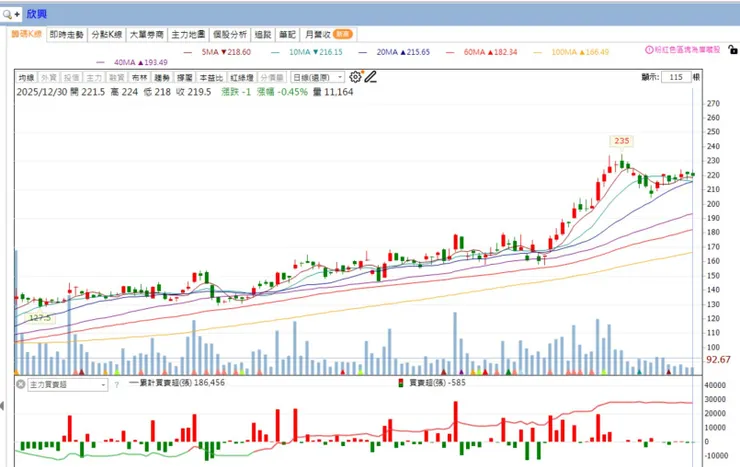The width and height of the screenshot is (740, 467).
Task: Toggle the 融資 overlay button
Action: [117, 77]
